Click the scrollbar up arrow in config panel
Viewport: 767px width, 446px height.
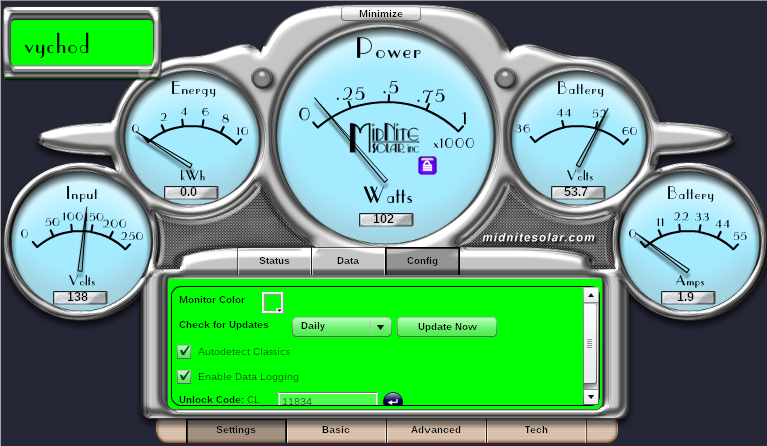(590, 295)
